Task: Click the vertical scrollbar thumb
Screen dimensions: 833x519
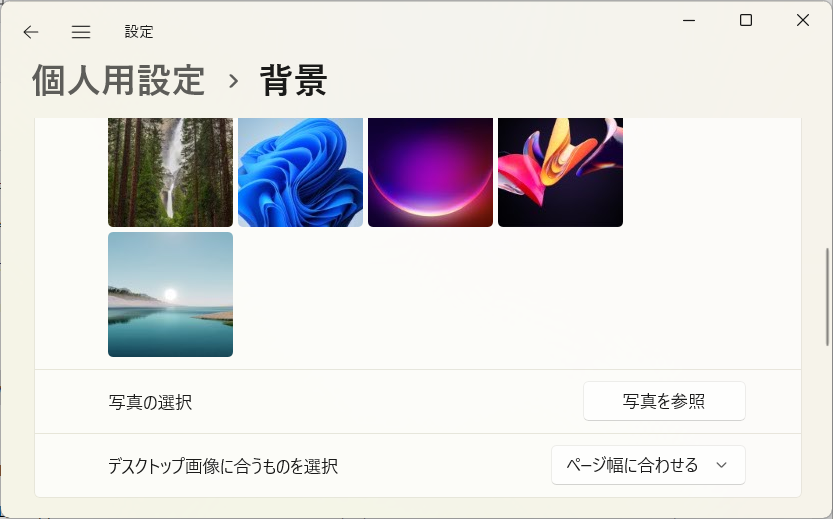Action: [827, 297]
